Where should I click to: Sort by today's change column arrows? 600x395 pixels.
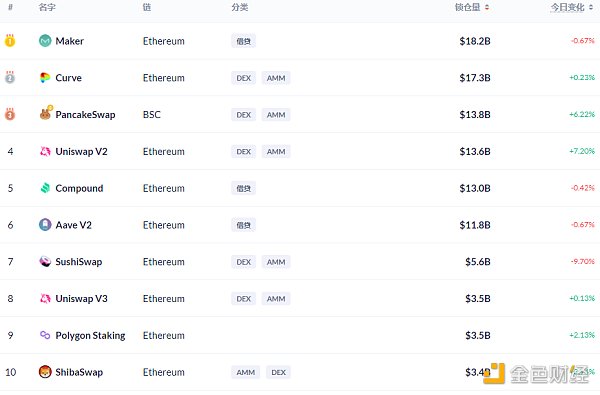591,7
